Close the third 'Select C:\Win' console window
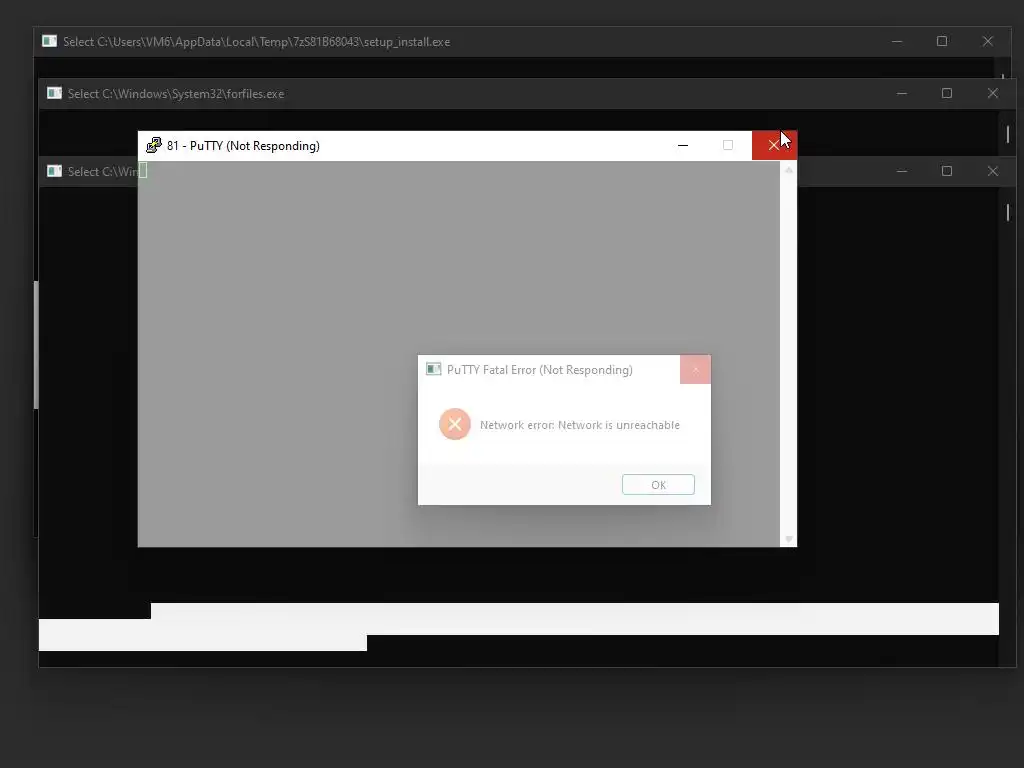 point(993,171)
